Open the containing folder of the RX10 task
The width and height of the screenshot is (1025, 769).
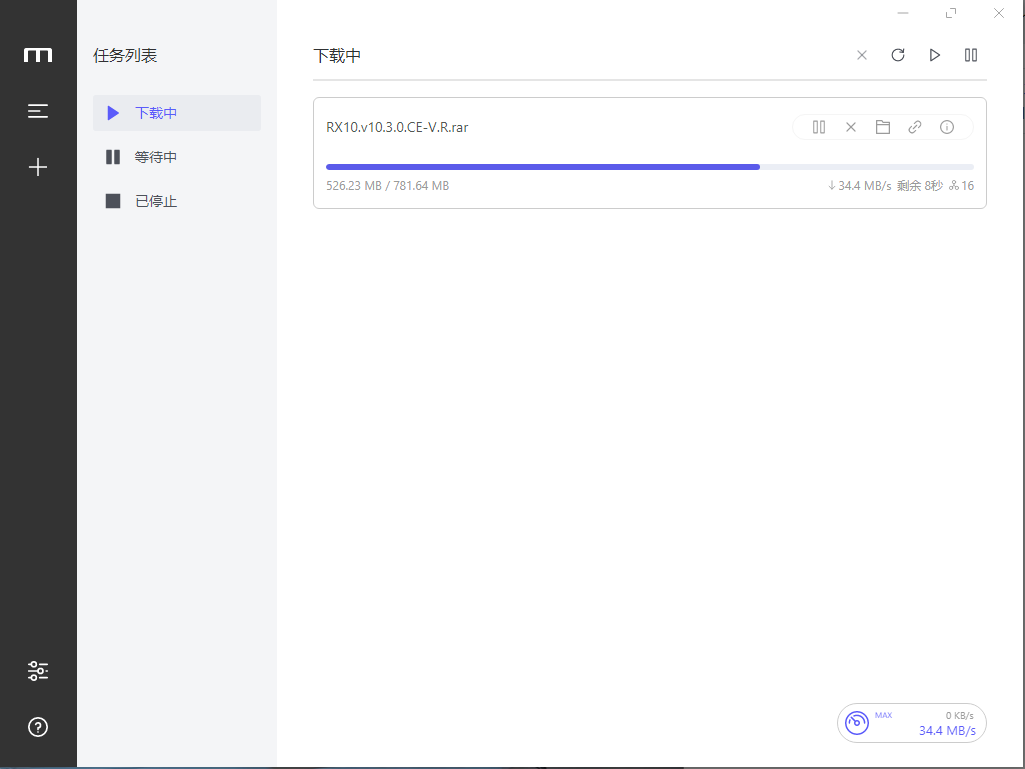point(882,127)
